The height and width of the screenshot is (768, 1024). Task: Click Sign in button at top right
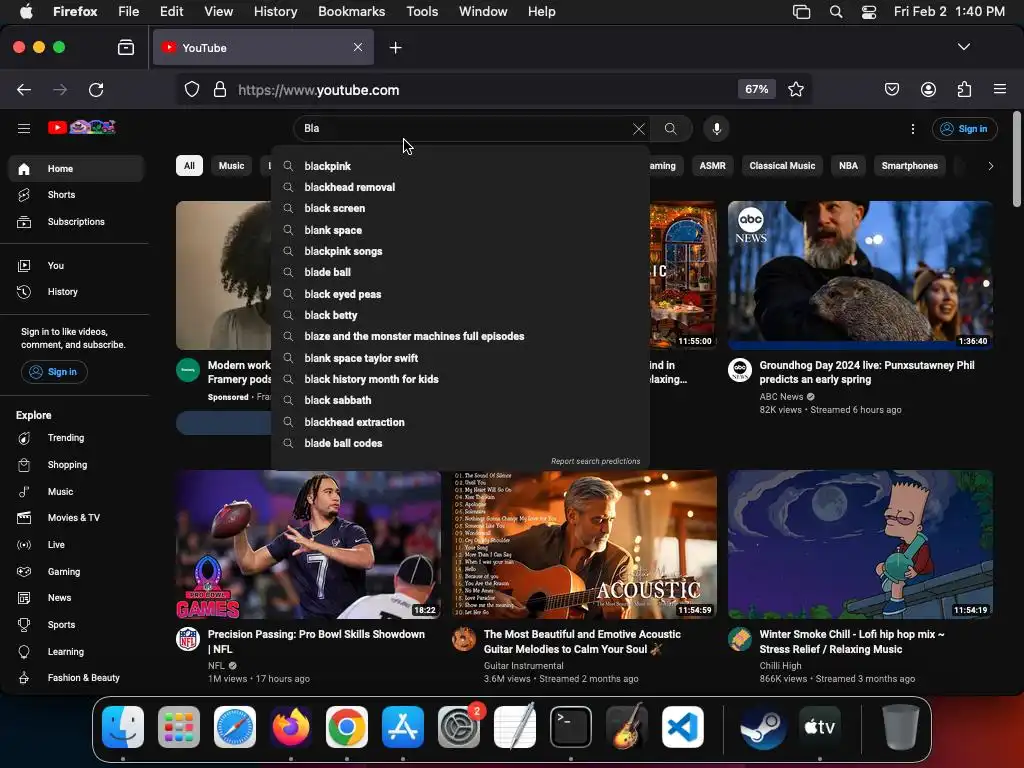pos(965,129)
